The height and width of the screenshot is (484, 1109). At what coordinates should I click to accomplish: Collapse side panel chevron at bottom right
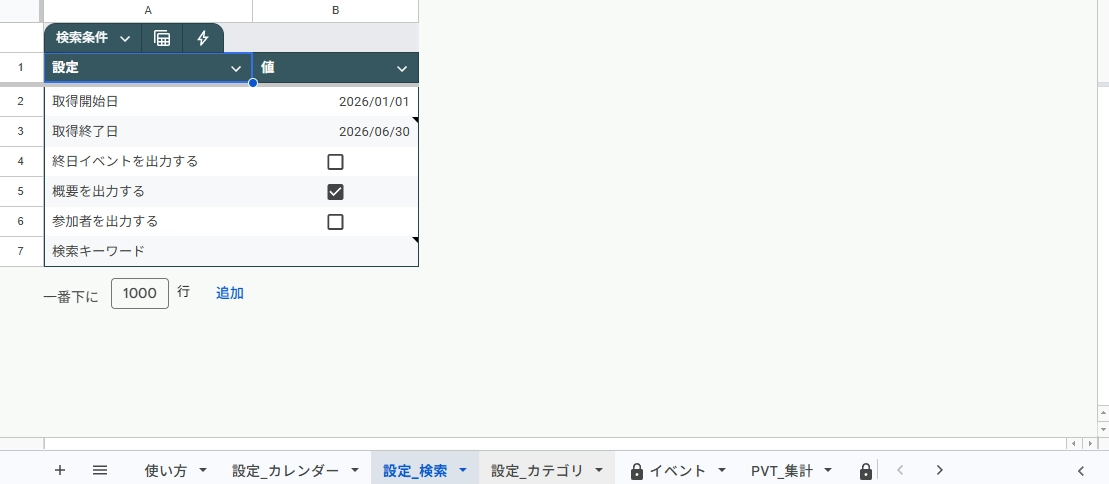(x=1081, y=471)
